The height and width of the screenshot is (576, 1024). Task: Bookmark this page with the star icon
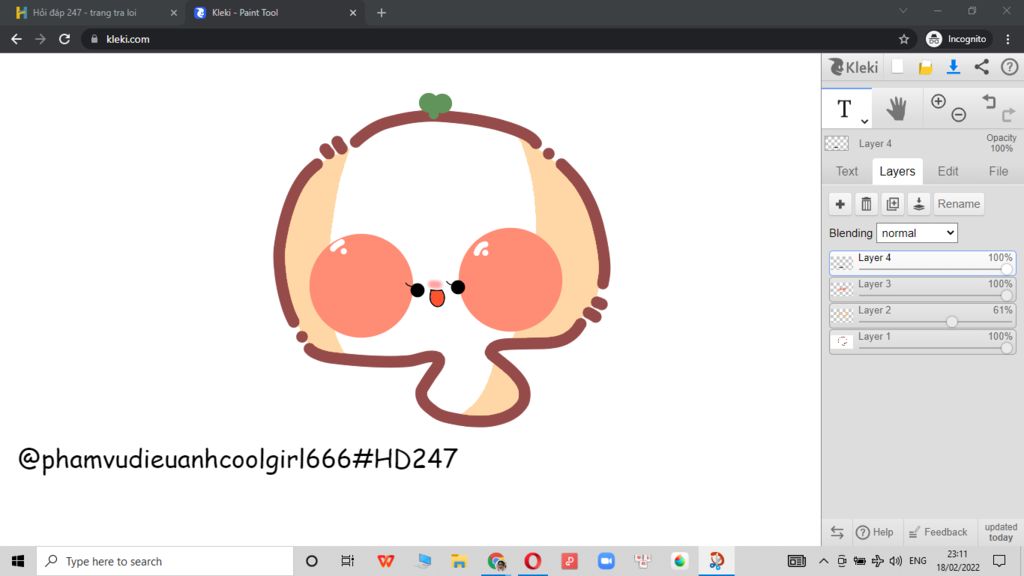coord(904,39)
